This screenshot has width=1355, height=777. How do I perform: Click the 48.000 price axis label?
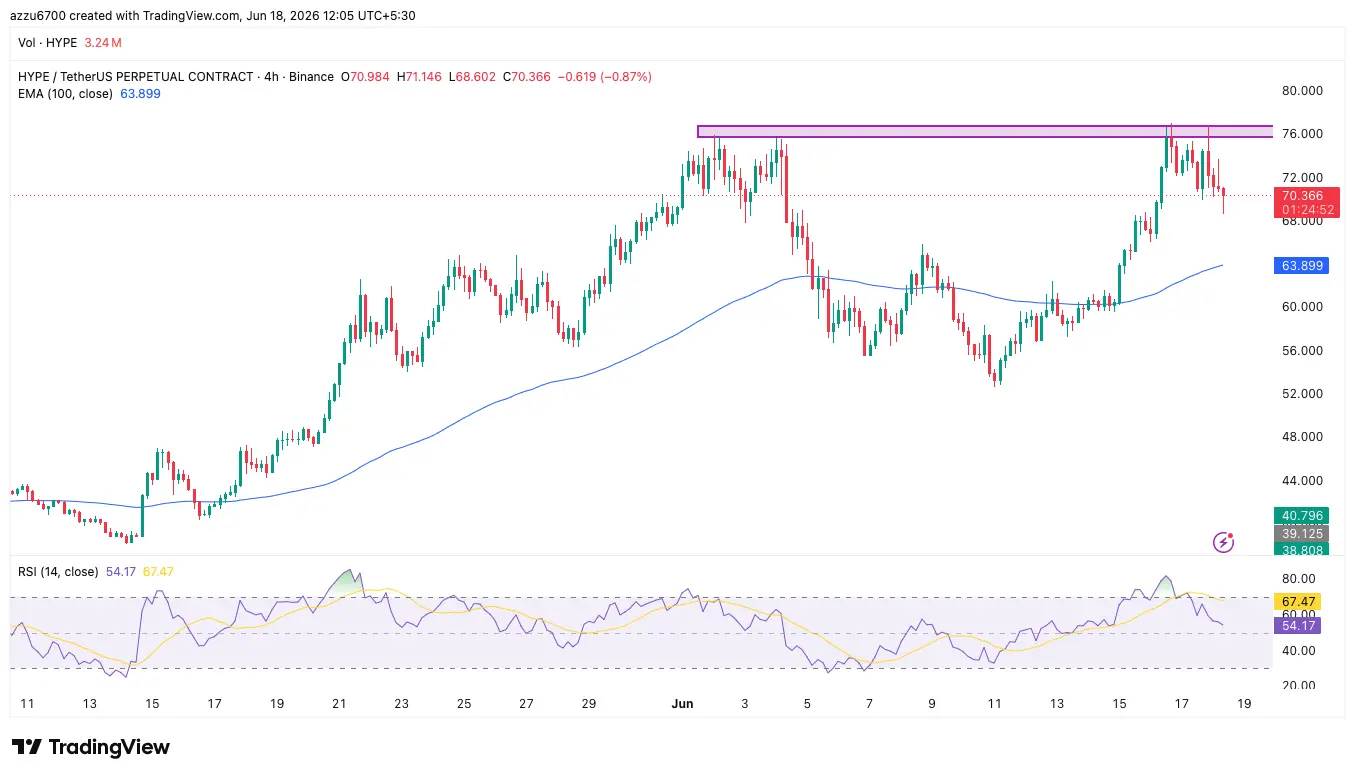[1302, 437]
